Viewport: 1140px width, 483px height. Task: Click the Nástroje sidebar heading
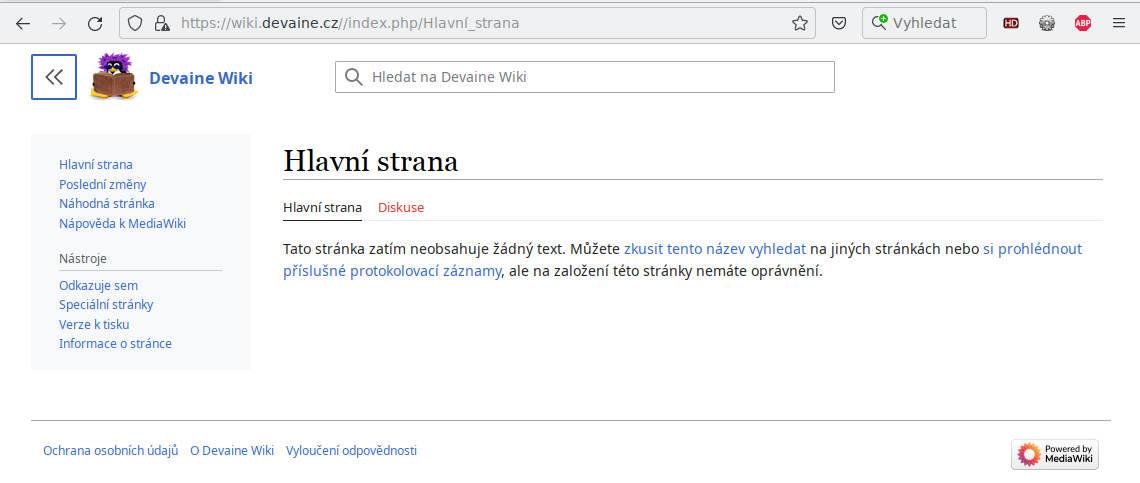[x=83, y=258]
